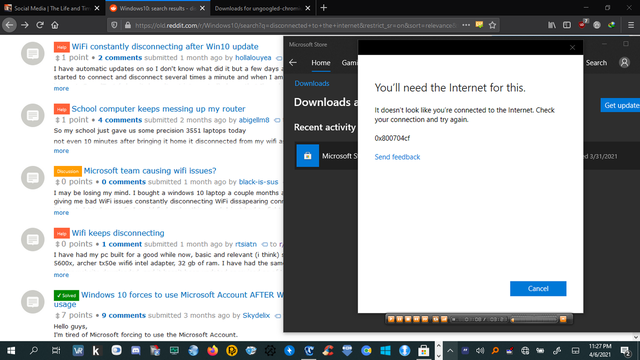Click the Firefox forward arrow
The width and height of the screenshot is (640, 360).
tap(25, 25)
